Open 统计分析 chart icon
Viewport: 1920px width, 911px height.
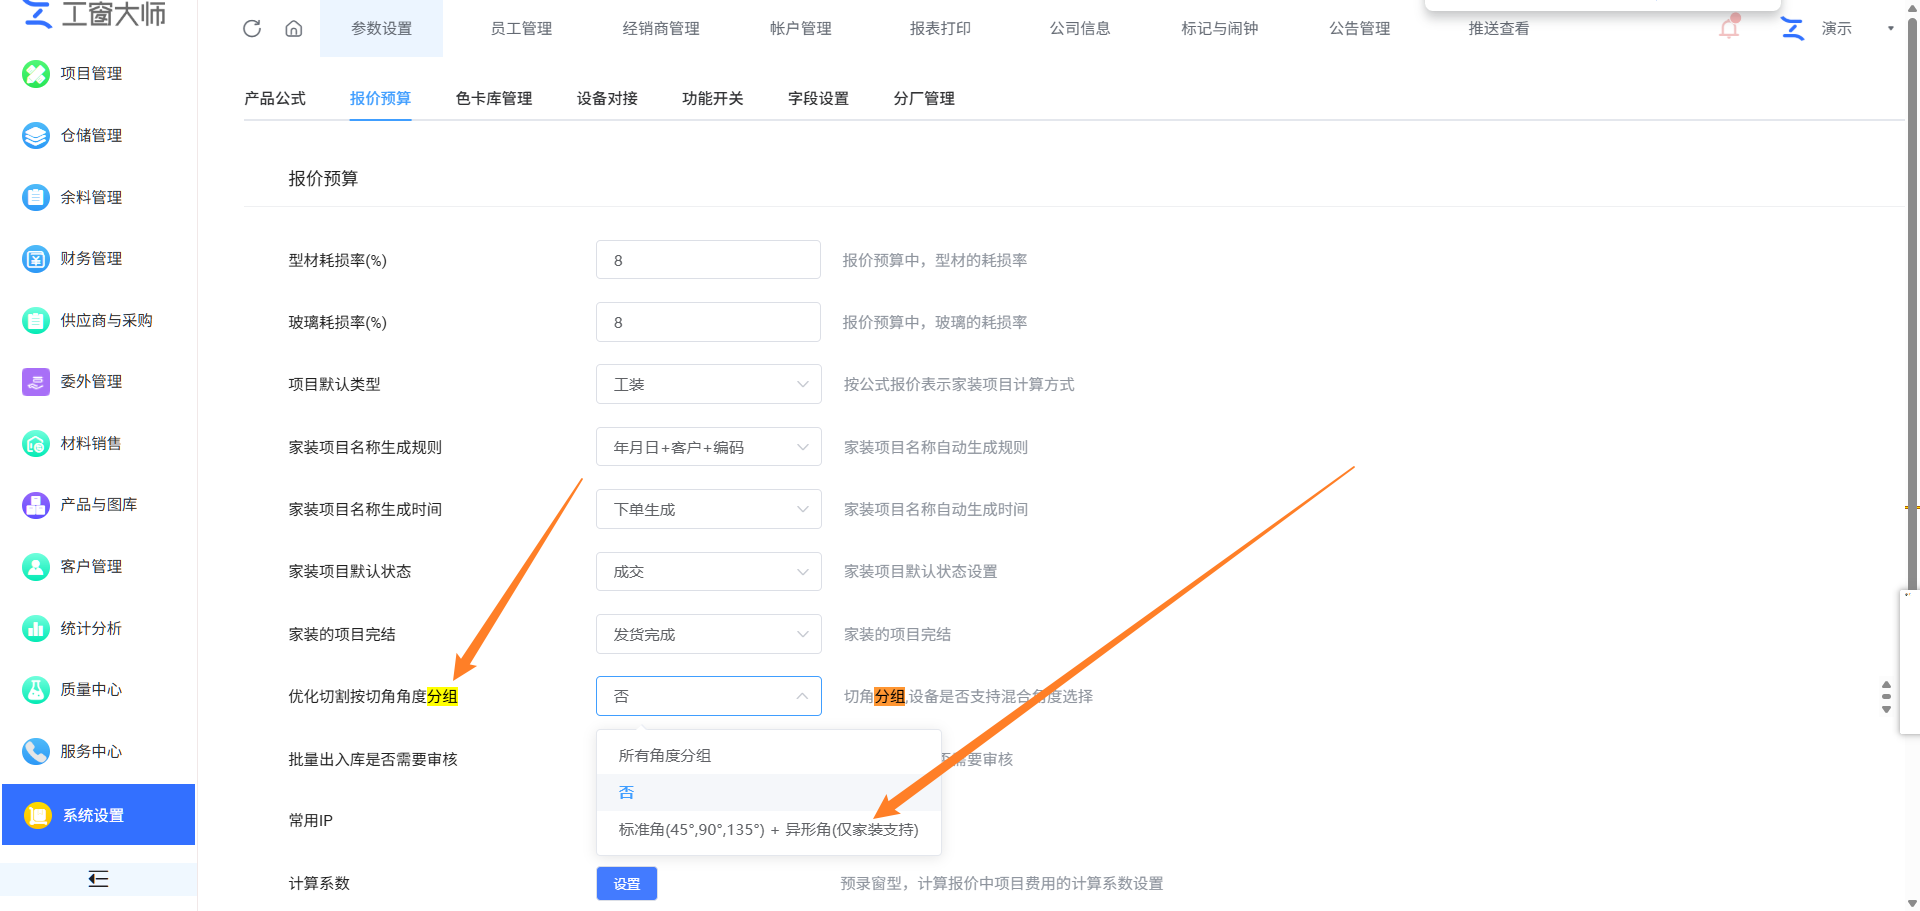36,628
